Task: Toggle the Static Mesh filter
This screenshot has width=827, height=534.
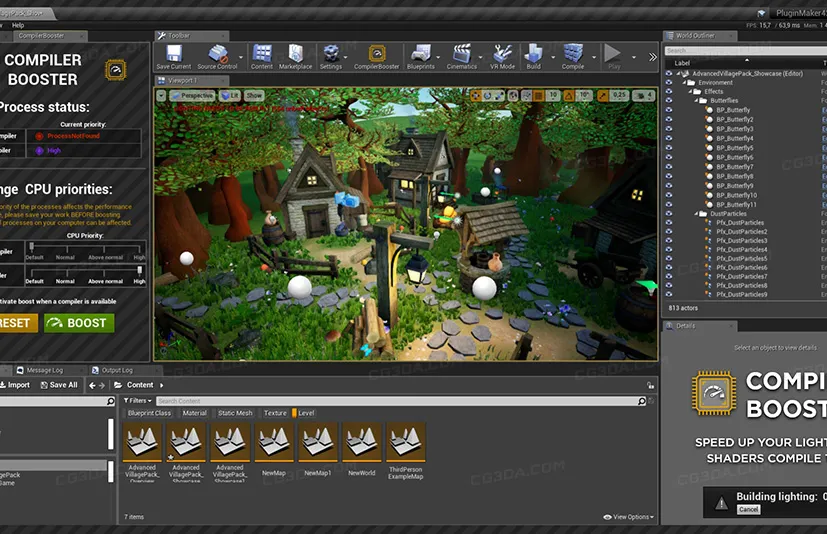Action: pos(235,413)
